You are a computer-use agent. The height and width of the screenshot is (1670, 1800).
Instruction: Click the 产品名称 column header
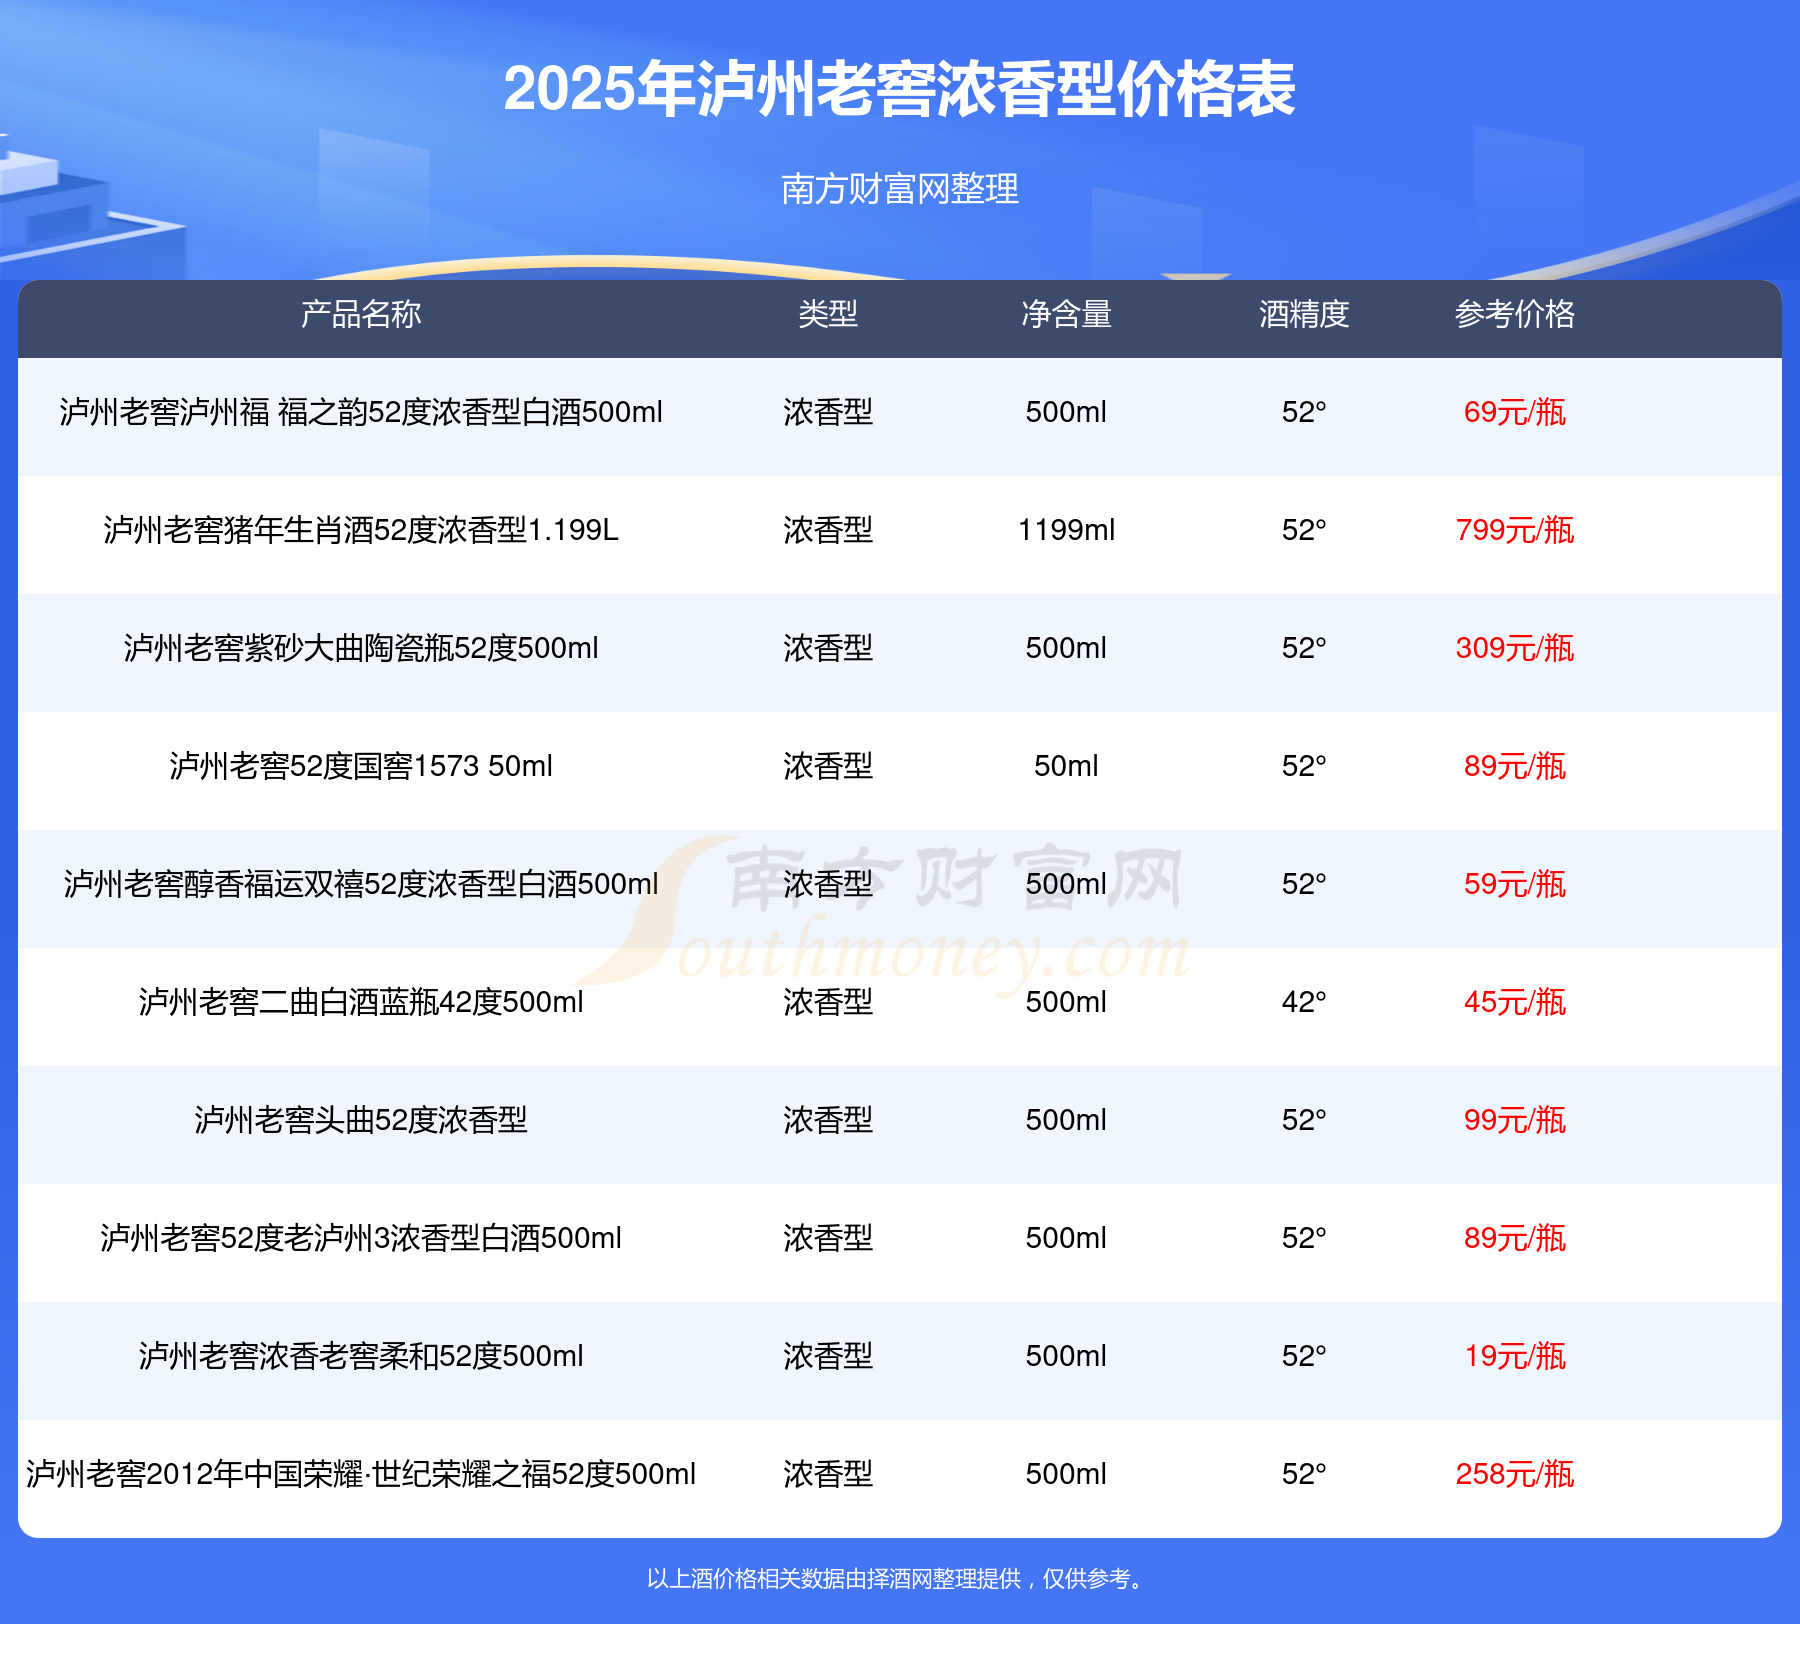(361, 314)
